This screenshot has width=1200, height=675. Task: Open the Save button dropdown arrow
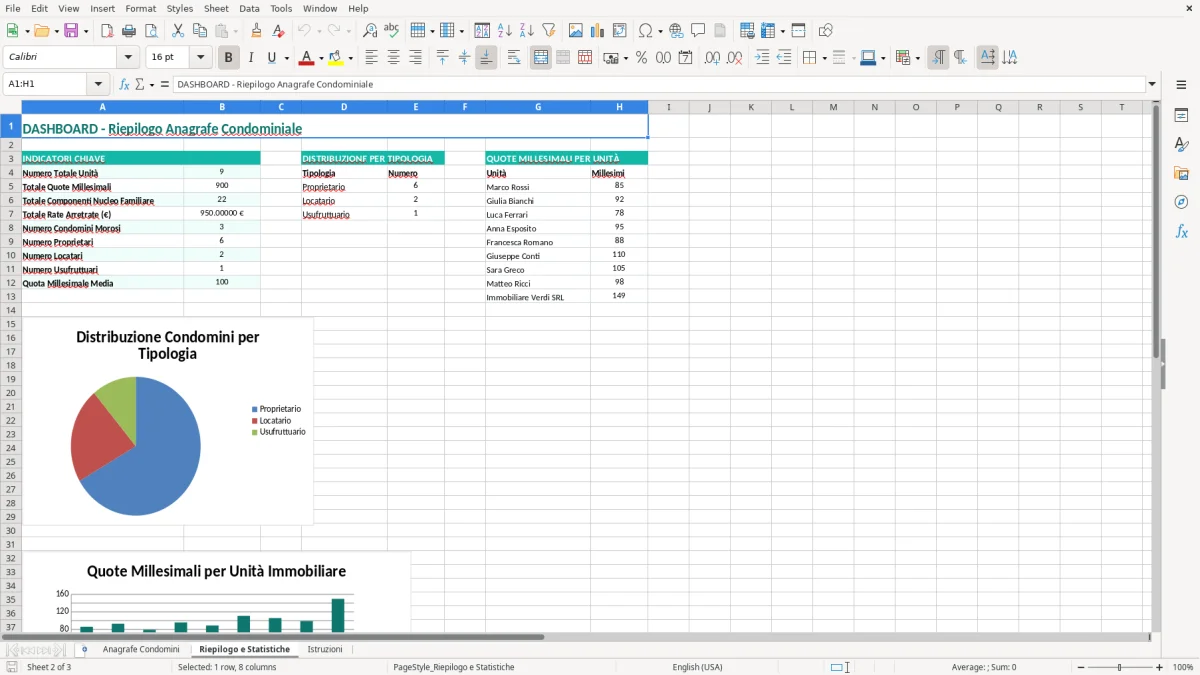85,31
